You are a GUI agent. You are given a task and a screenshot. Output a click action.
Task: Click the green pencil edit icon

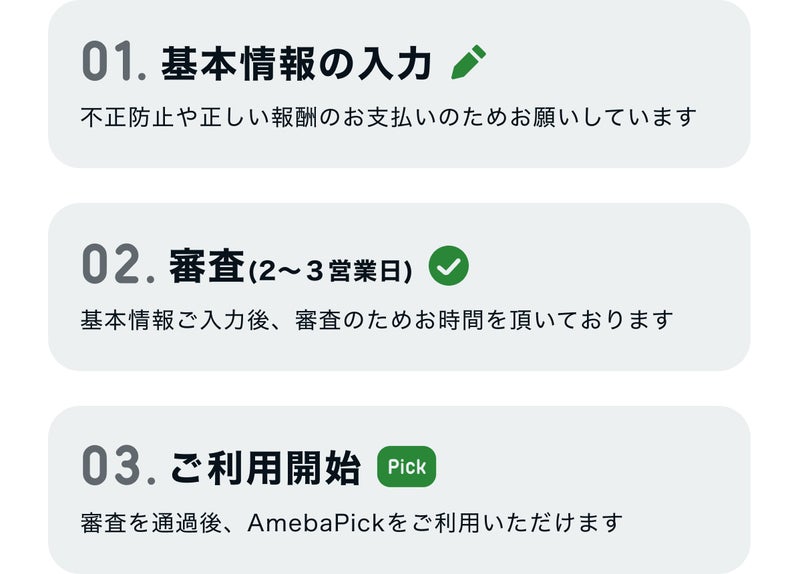468,62
